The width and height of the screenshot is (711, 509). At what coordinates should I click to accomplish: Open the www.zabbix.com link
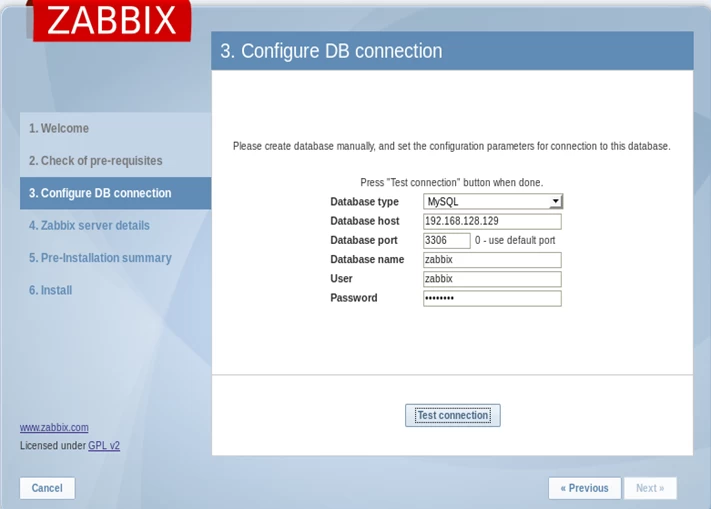pos(54,427)
